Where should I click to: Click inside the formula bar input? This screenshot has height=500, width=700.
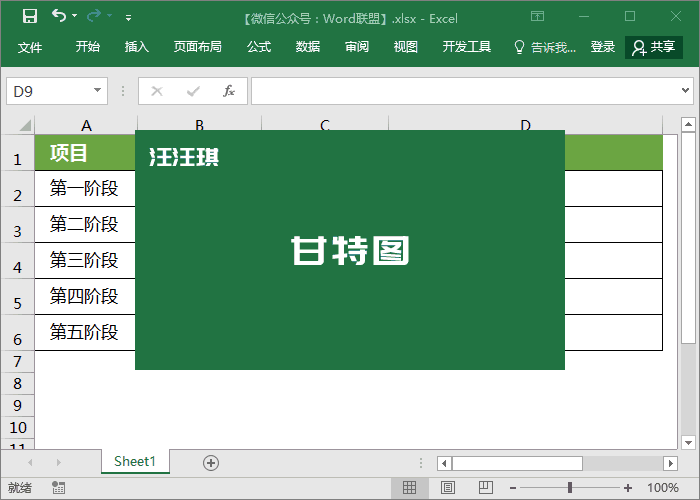point(465,92)
